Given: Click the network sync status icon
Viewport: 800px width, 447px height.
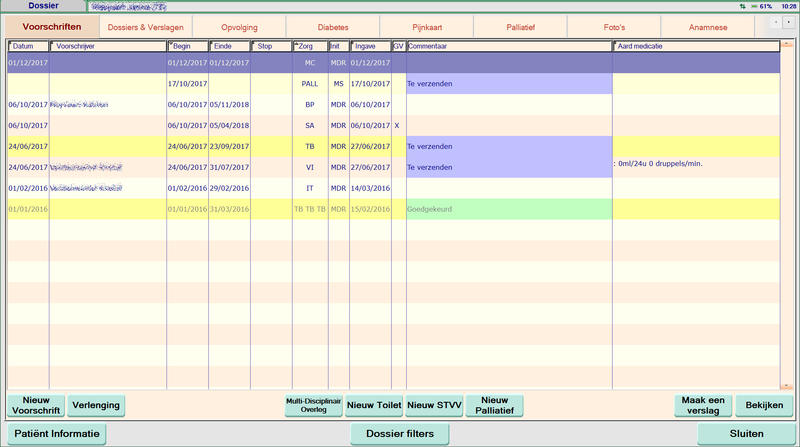Looking at the screenshot, I should point(741,6).
